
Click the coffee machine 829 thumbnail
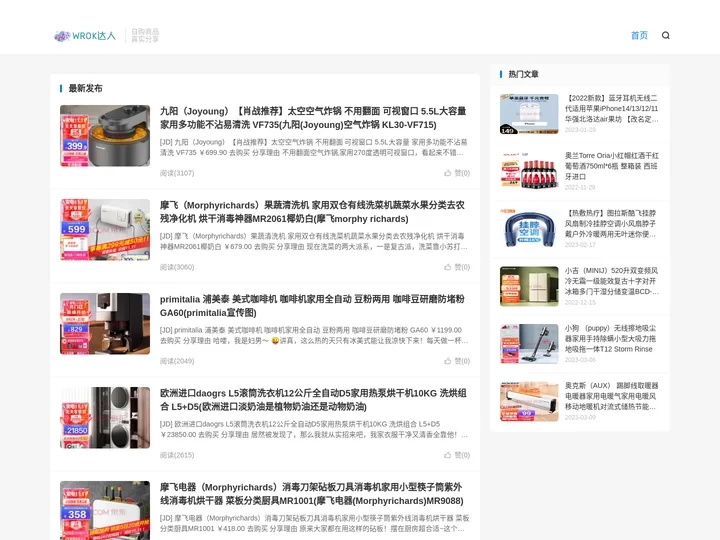(x=105, y=324)
